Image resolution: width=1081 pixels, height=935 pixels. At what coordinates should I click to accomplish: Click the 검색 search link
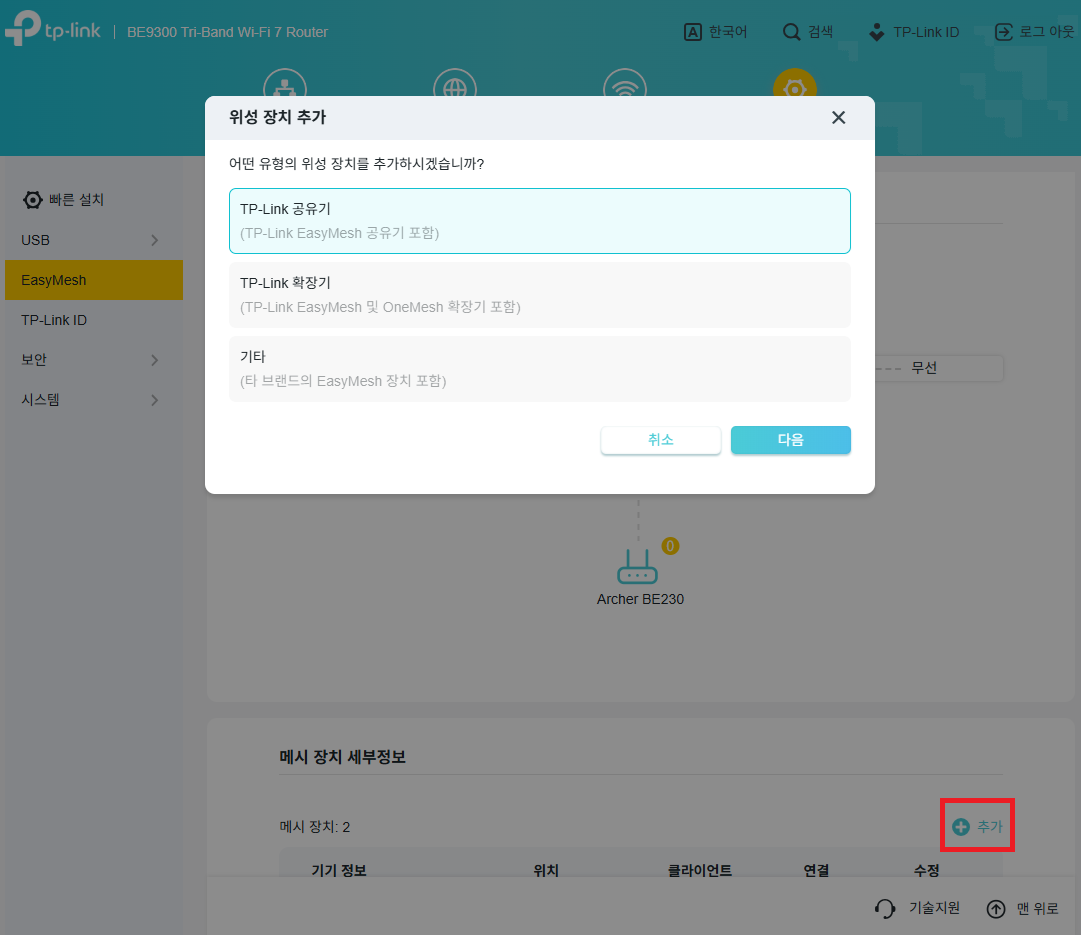[820, 32]
